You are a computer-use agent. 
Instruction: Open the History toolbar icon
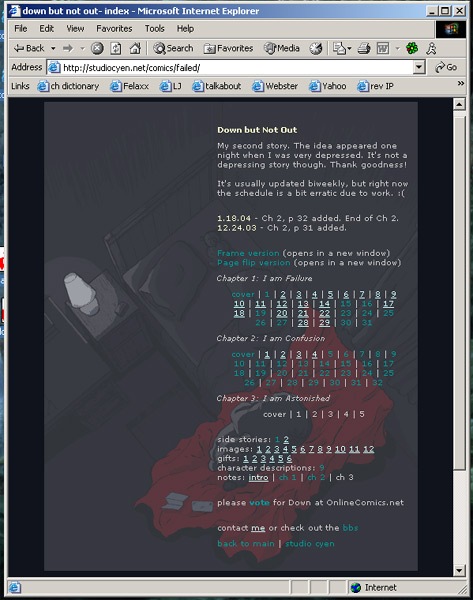pos(316,48)
